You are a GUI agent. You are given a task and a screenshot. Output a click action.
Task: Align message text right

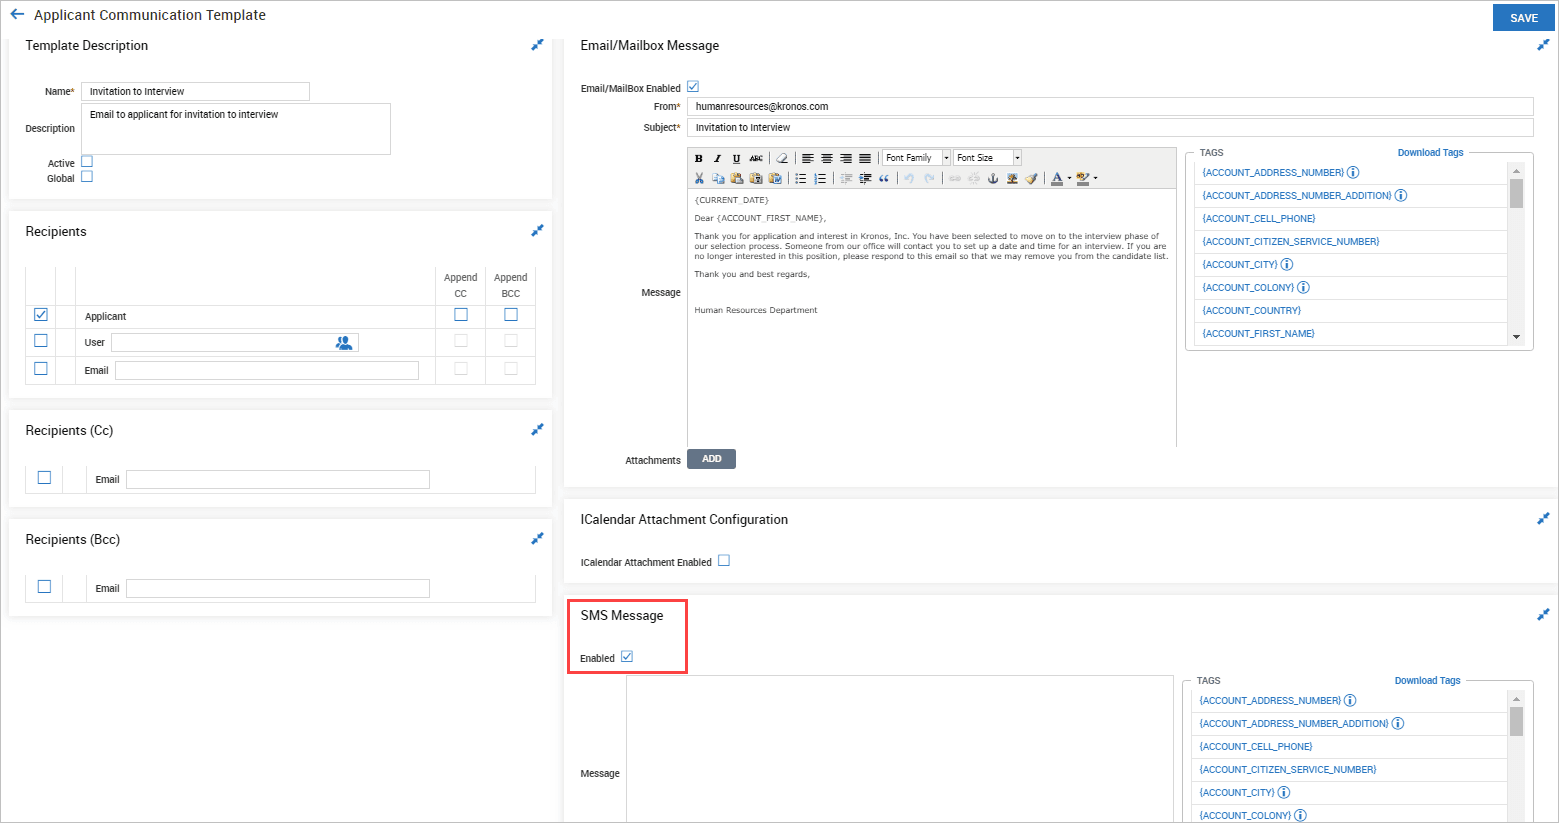point(846,158)
